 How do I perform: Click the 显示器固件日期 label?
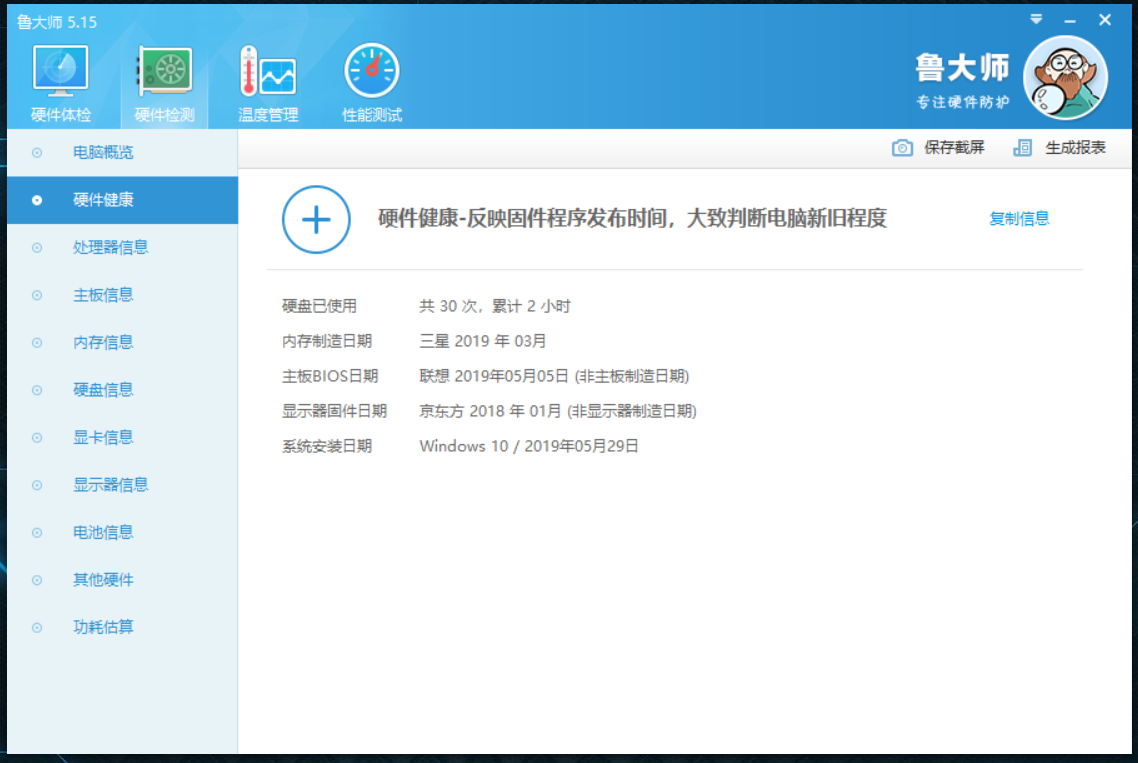point(334,411)
